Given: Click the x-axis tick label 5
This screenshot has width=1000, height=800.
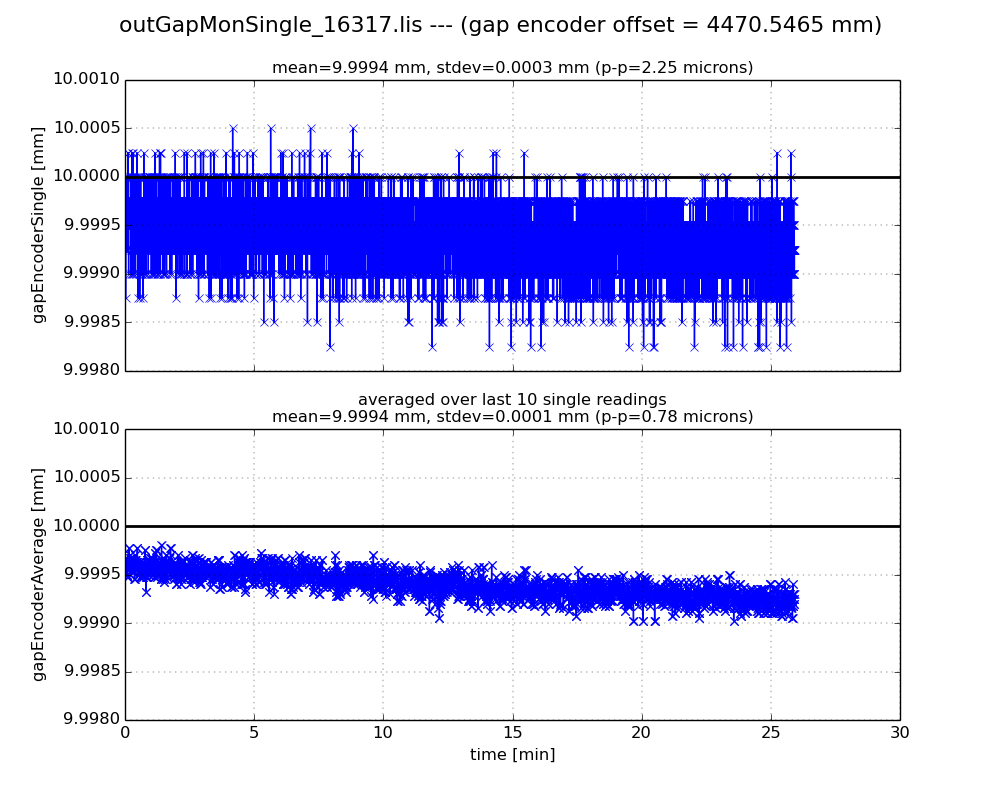Looking at the screenshot, I should tap(254, 733).
